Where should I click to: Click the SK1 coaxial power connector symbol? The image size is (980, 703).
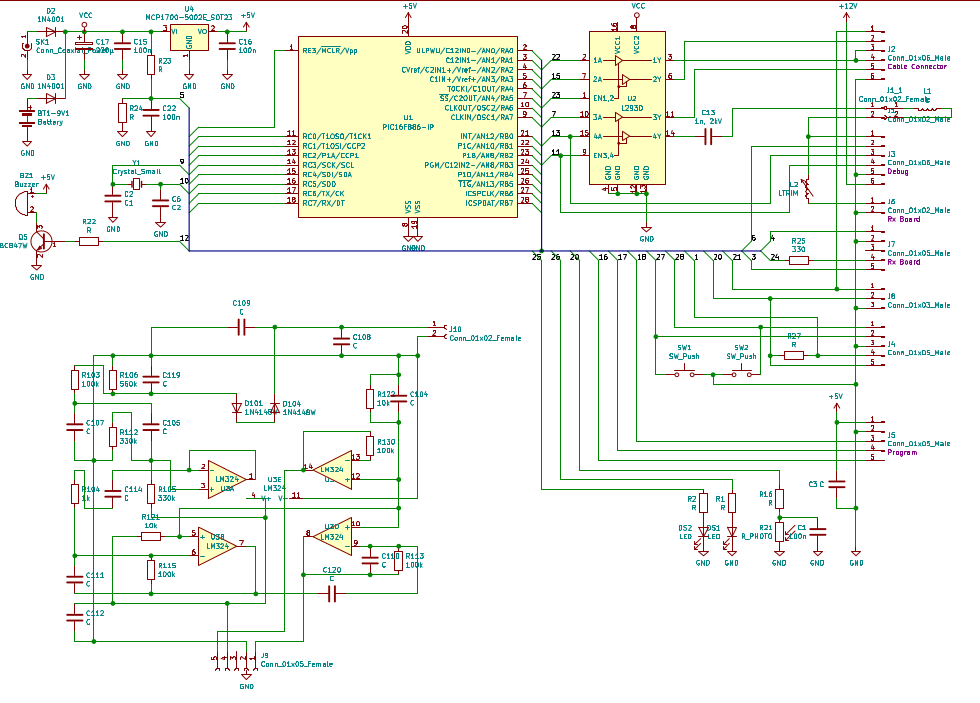[x=27, y=45]
